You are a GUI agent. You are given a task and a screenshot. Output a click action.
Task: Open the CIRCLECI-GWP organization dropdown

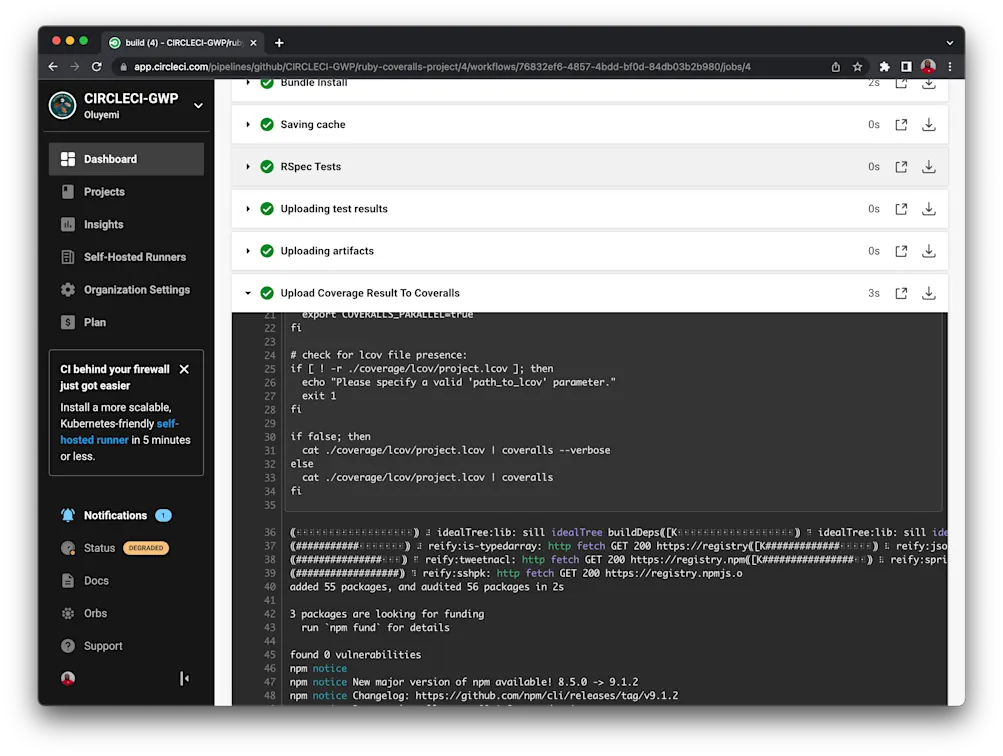[x=198, y=106]
